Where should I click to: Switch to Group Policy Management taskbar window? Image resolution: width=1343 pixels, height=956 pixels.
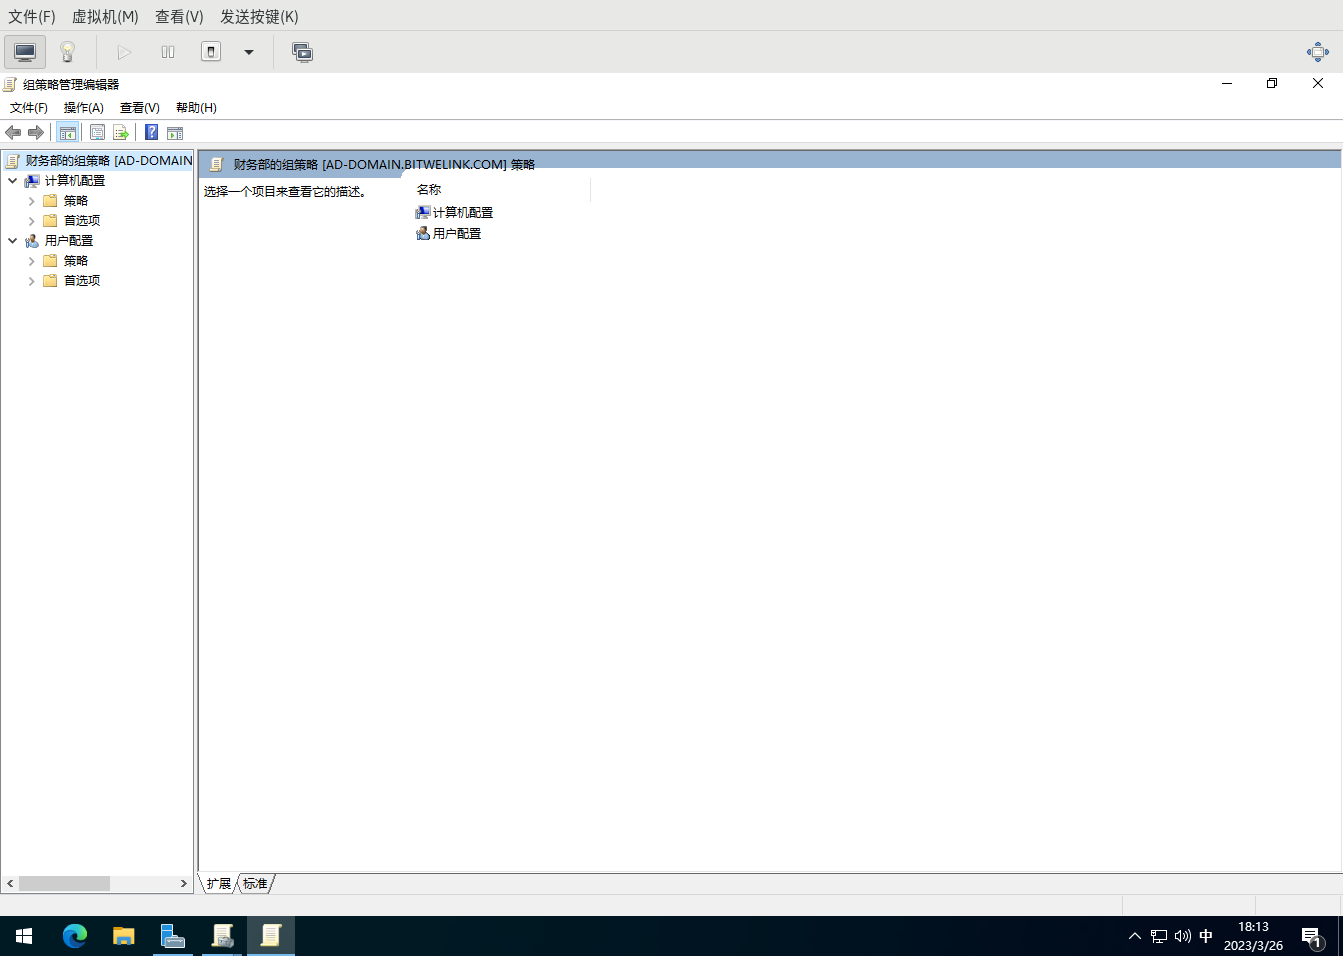tap(221, 936)
